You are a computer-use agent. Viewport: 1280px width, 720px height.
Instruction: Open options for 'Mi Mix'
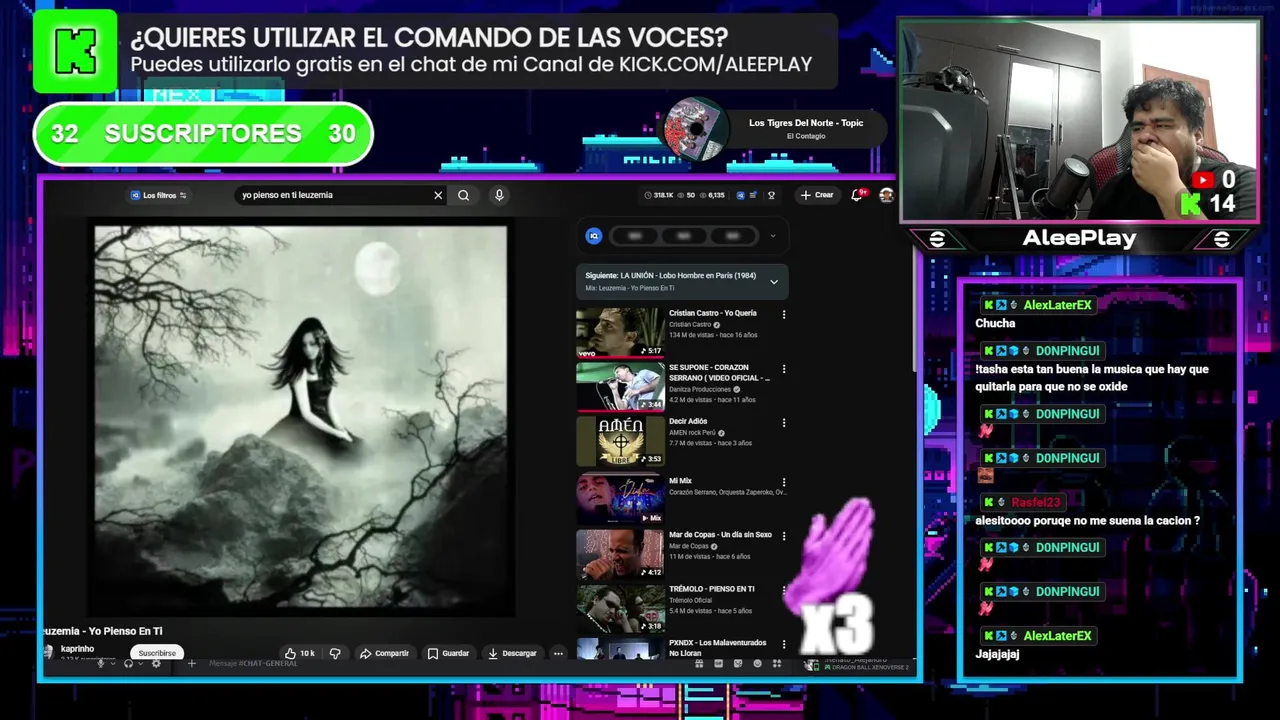(783, 482)
